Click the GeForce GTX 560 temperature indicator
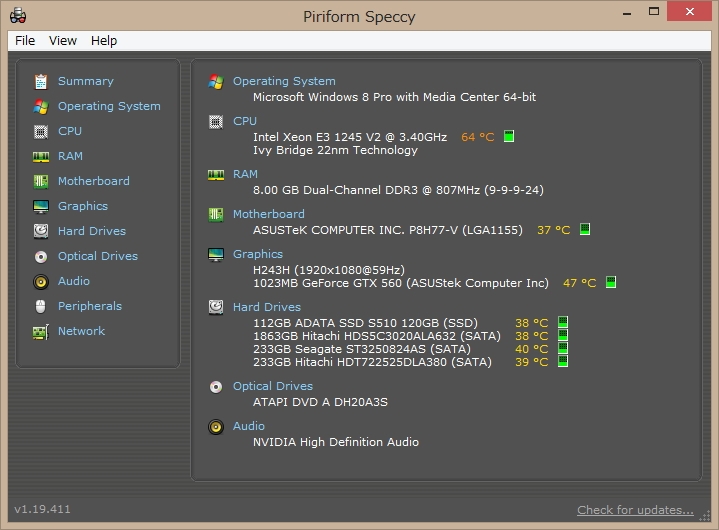 pyautogui.click(x=610, y=283)
